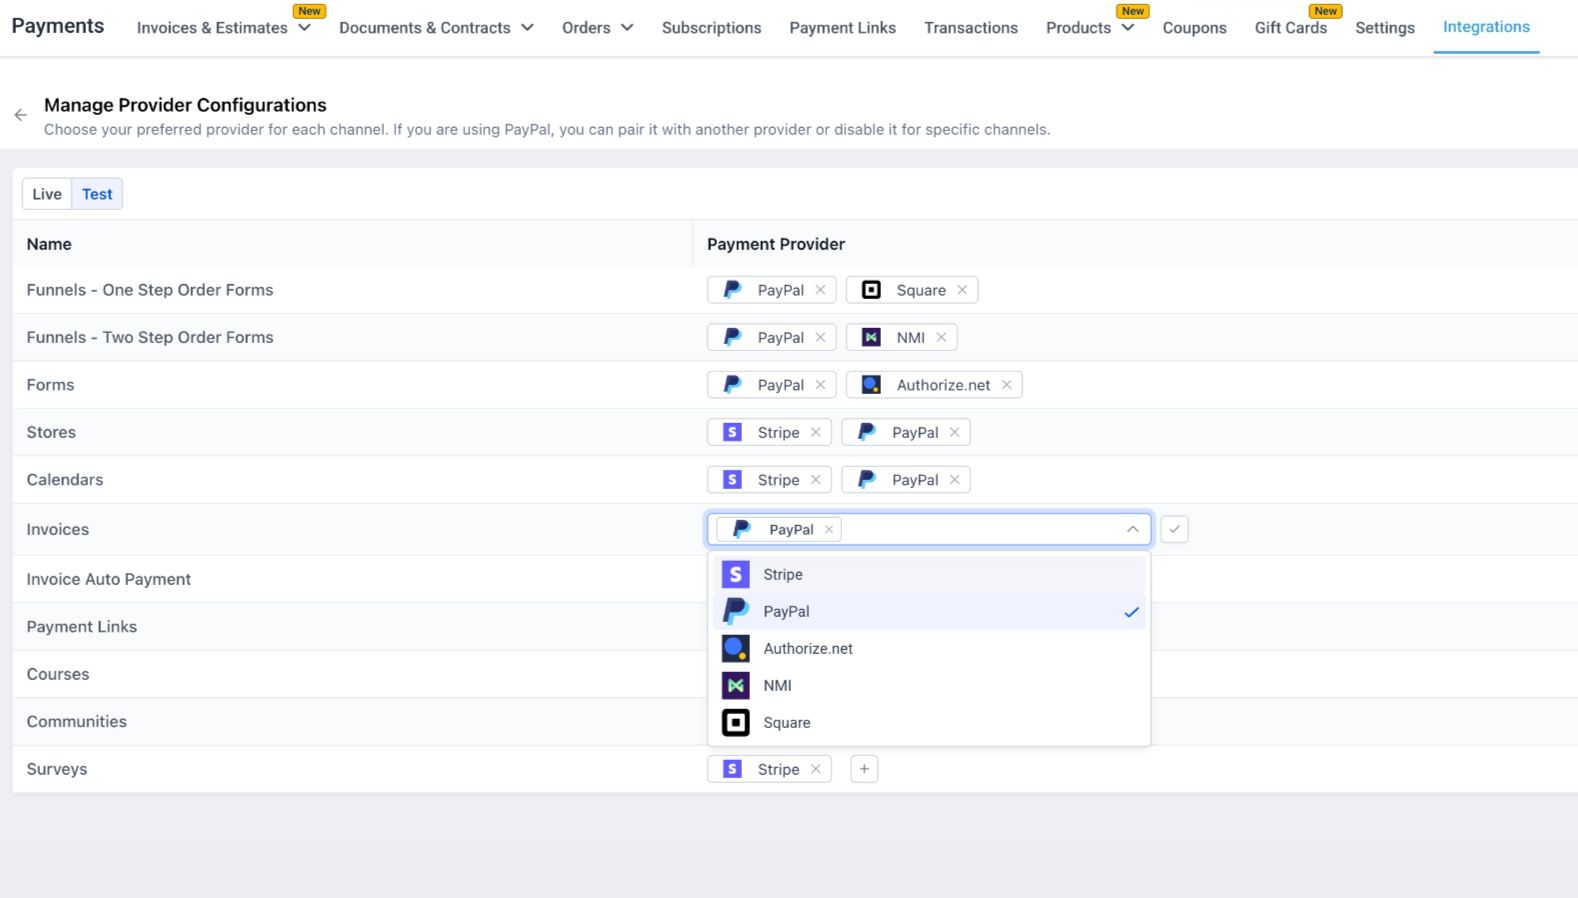This screenshot has height=898, width=1578.
Task: Click the Name column header
Action: [x=49, y=244]
